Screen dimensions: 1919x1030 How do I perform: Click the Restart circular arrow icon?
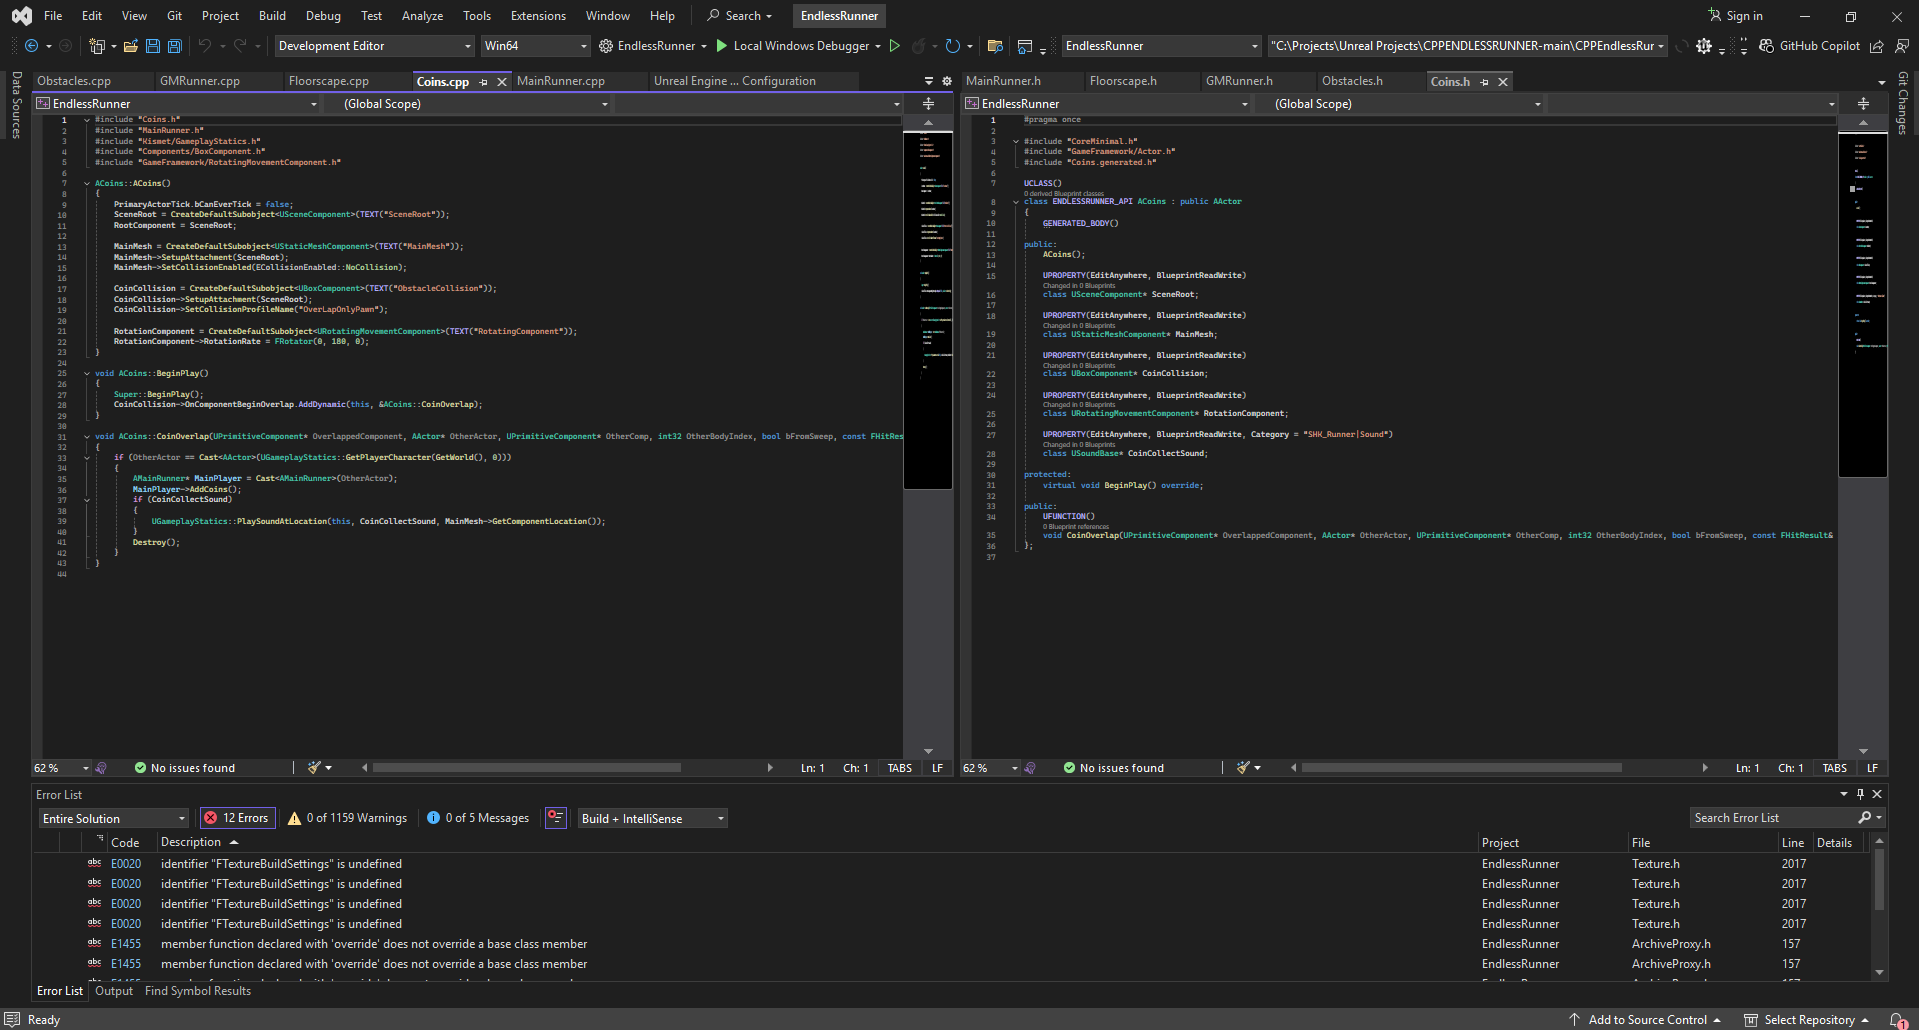coord(952,46)
